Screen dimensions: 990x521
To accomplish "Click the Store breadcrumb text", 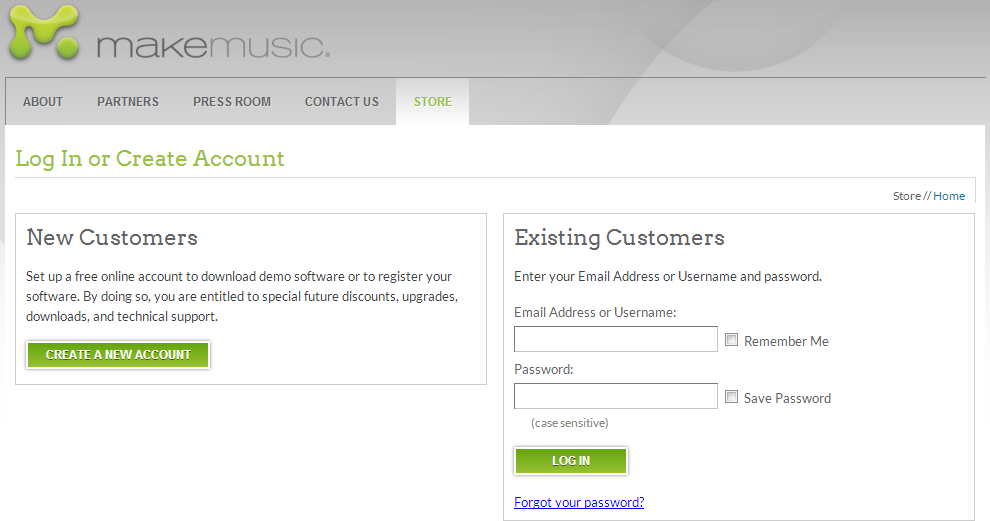I will click(x=906, y=196).
